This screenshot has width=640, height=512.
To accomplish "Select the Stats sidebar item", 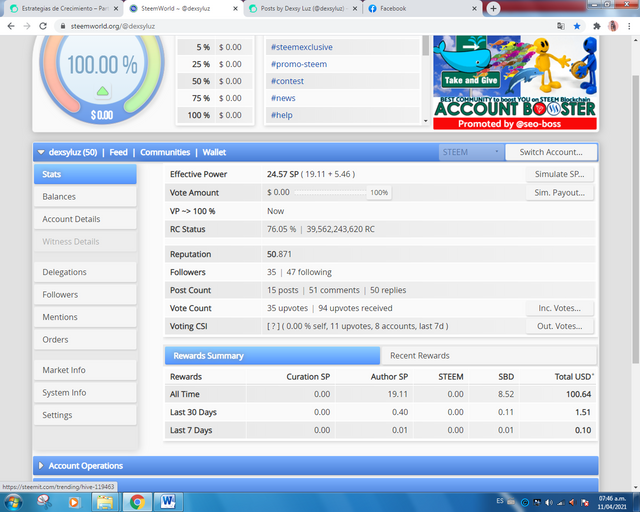I will (x=85, y=174).
